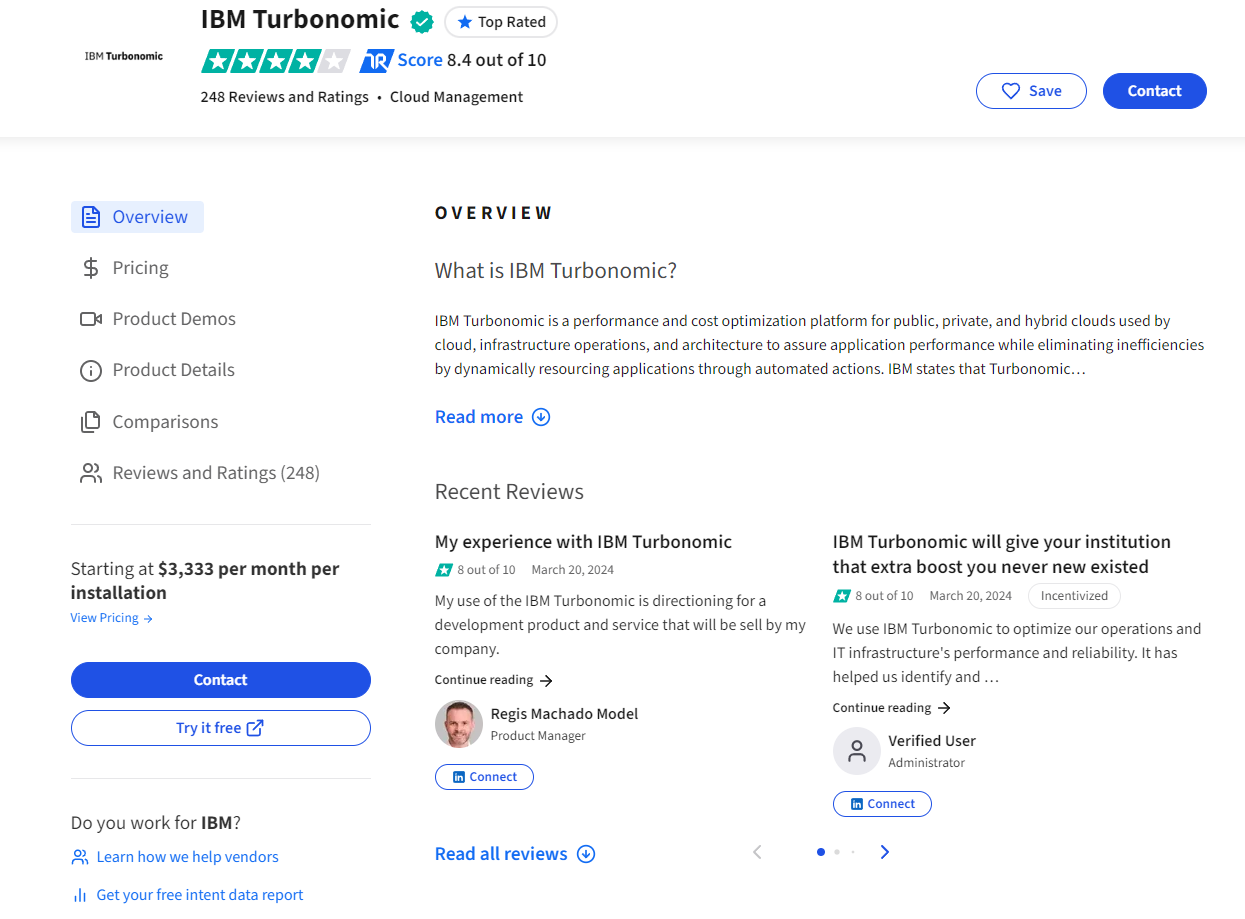This screenshot has width=1245, height=919.
Task: Click the Incentivized tag on the review
Action: tap(1074, 596)
